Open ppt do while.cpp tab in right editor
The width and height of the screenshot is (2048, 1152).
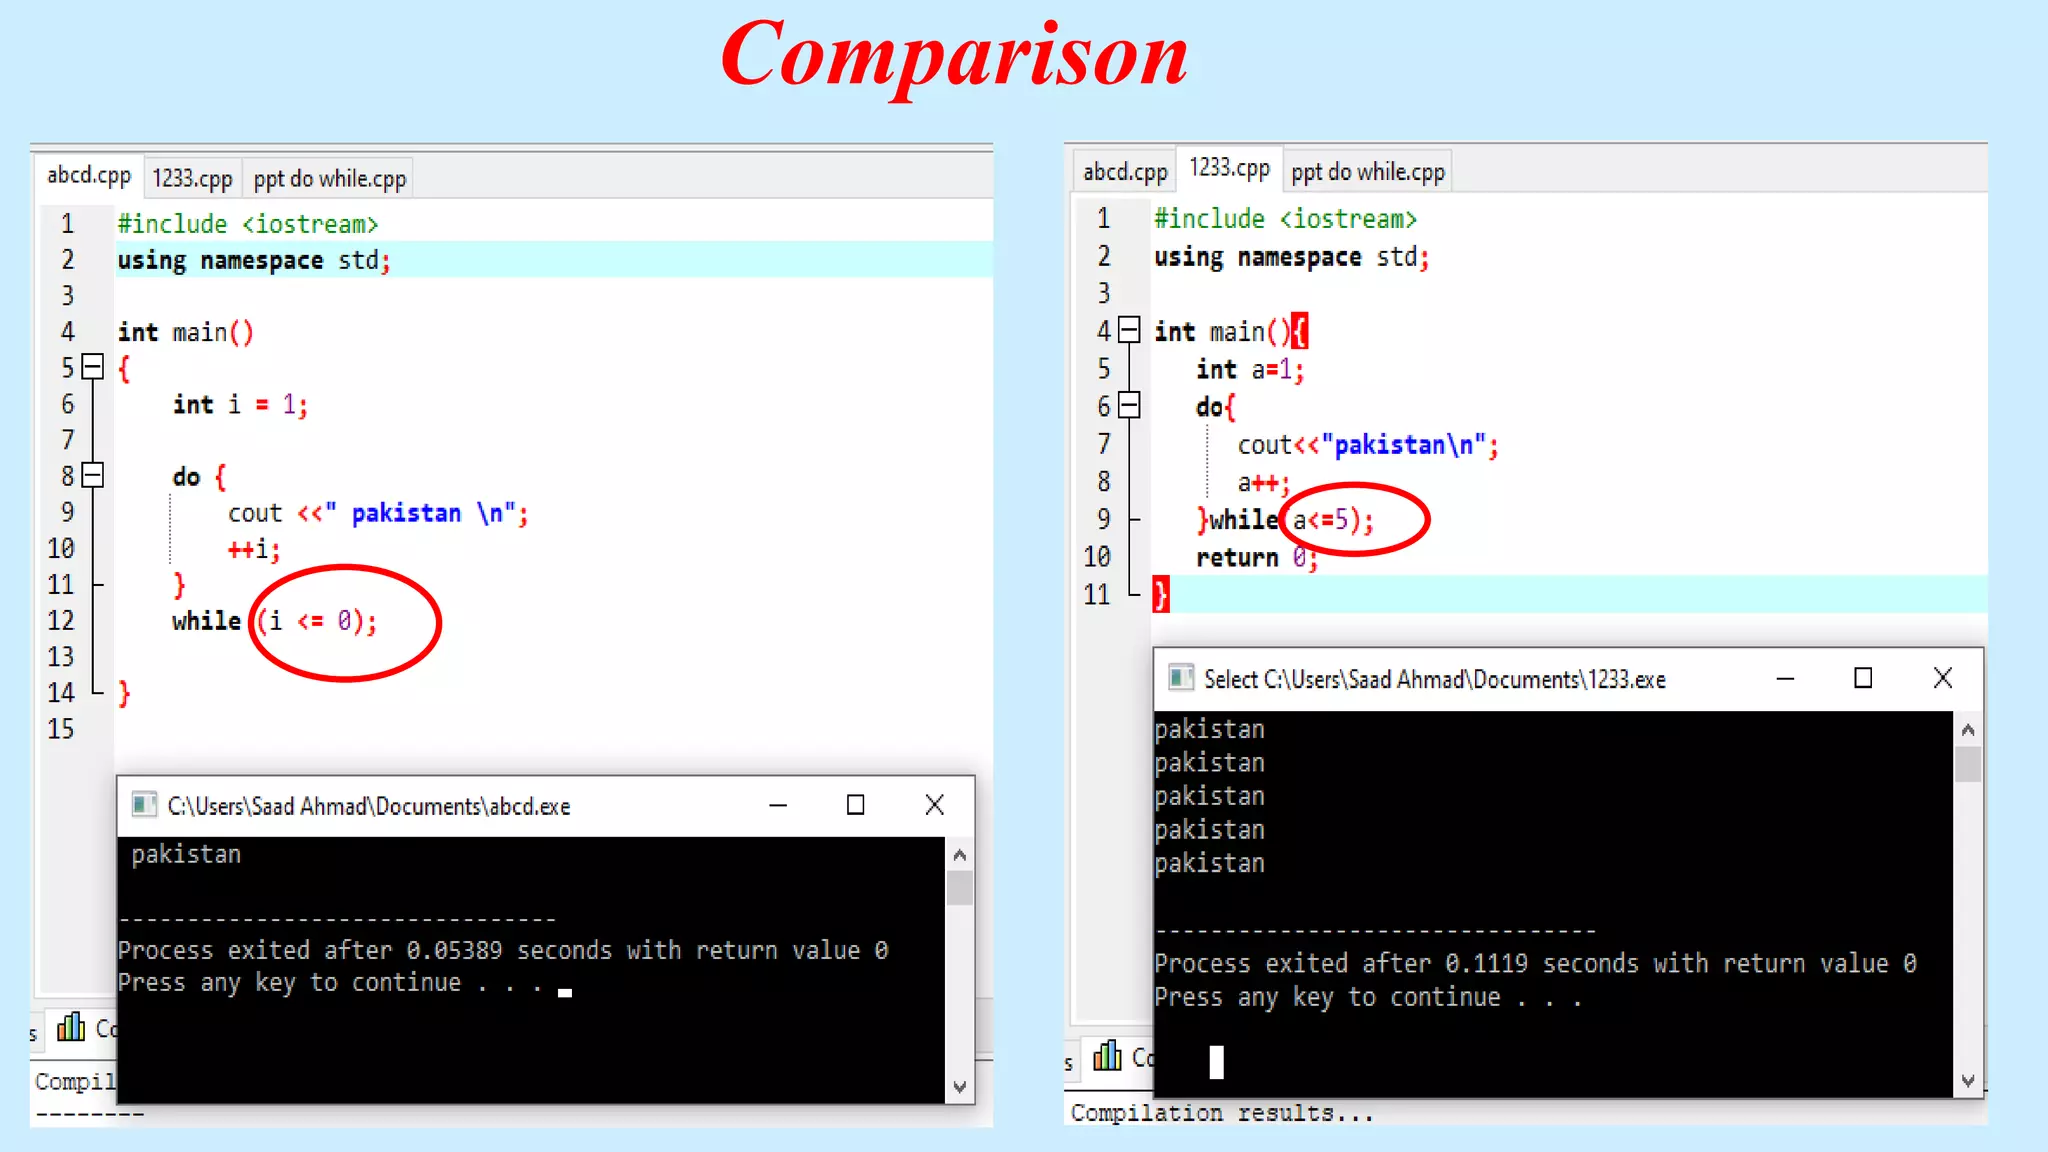[1367, 172]
